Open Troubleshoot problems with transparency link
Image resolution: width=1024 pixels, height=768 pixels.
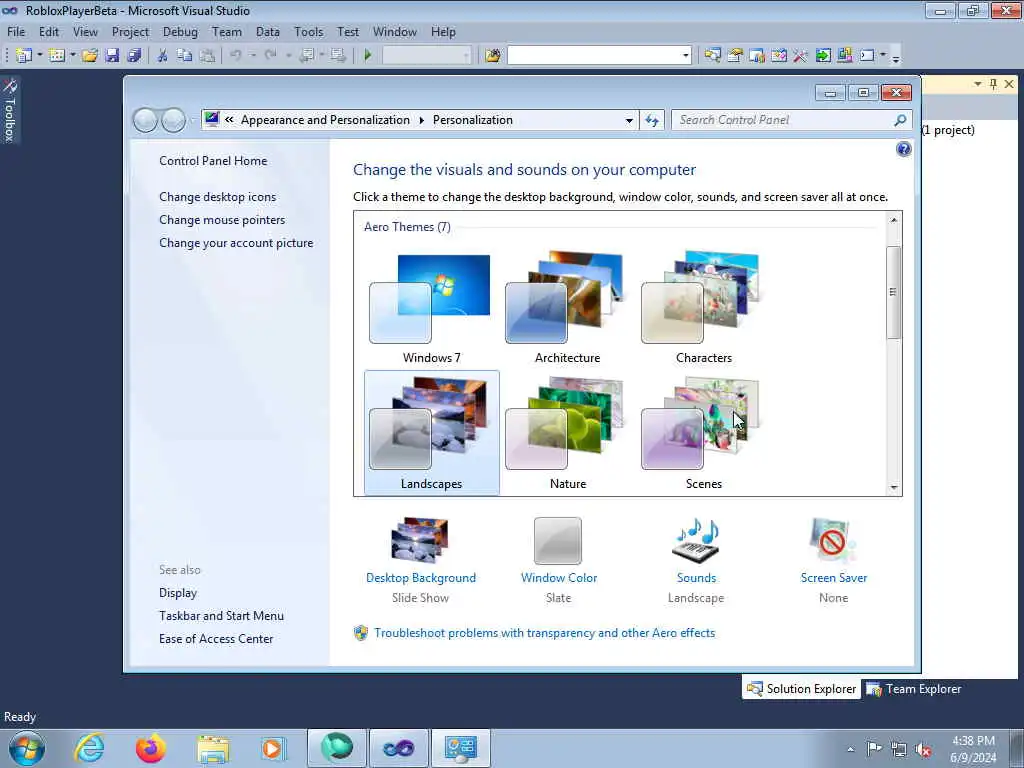[x=545, y=633]
